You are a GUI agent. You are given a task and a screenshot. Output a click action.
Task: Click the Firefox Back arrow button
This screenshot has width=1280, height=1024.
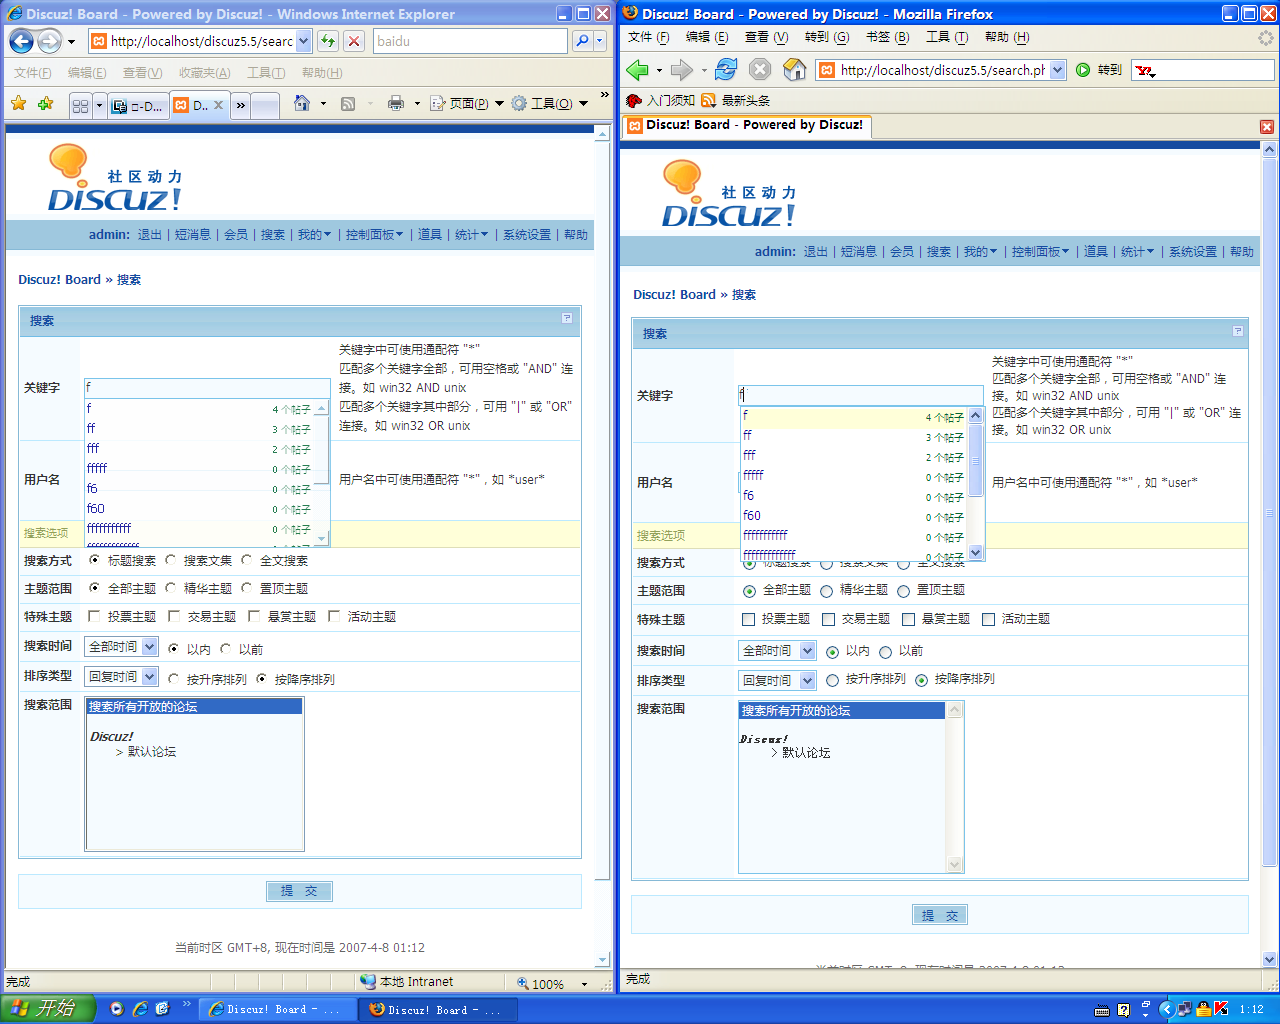coord(637,70)
